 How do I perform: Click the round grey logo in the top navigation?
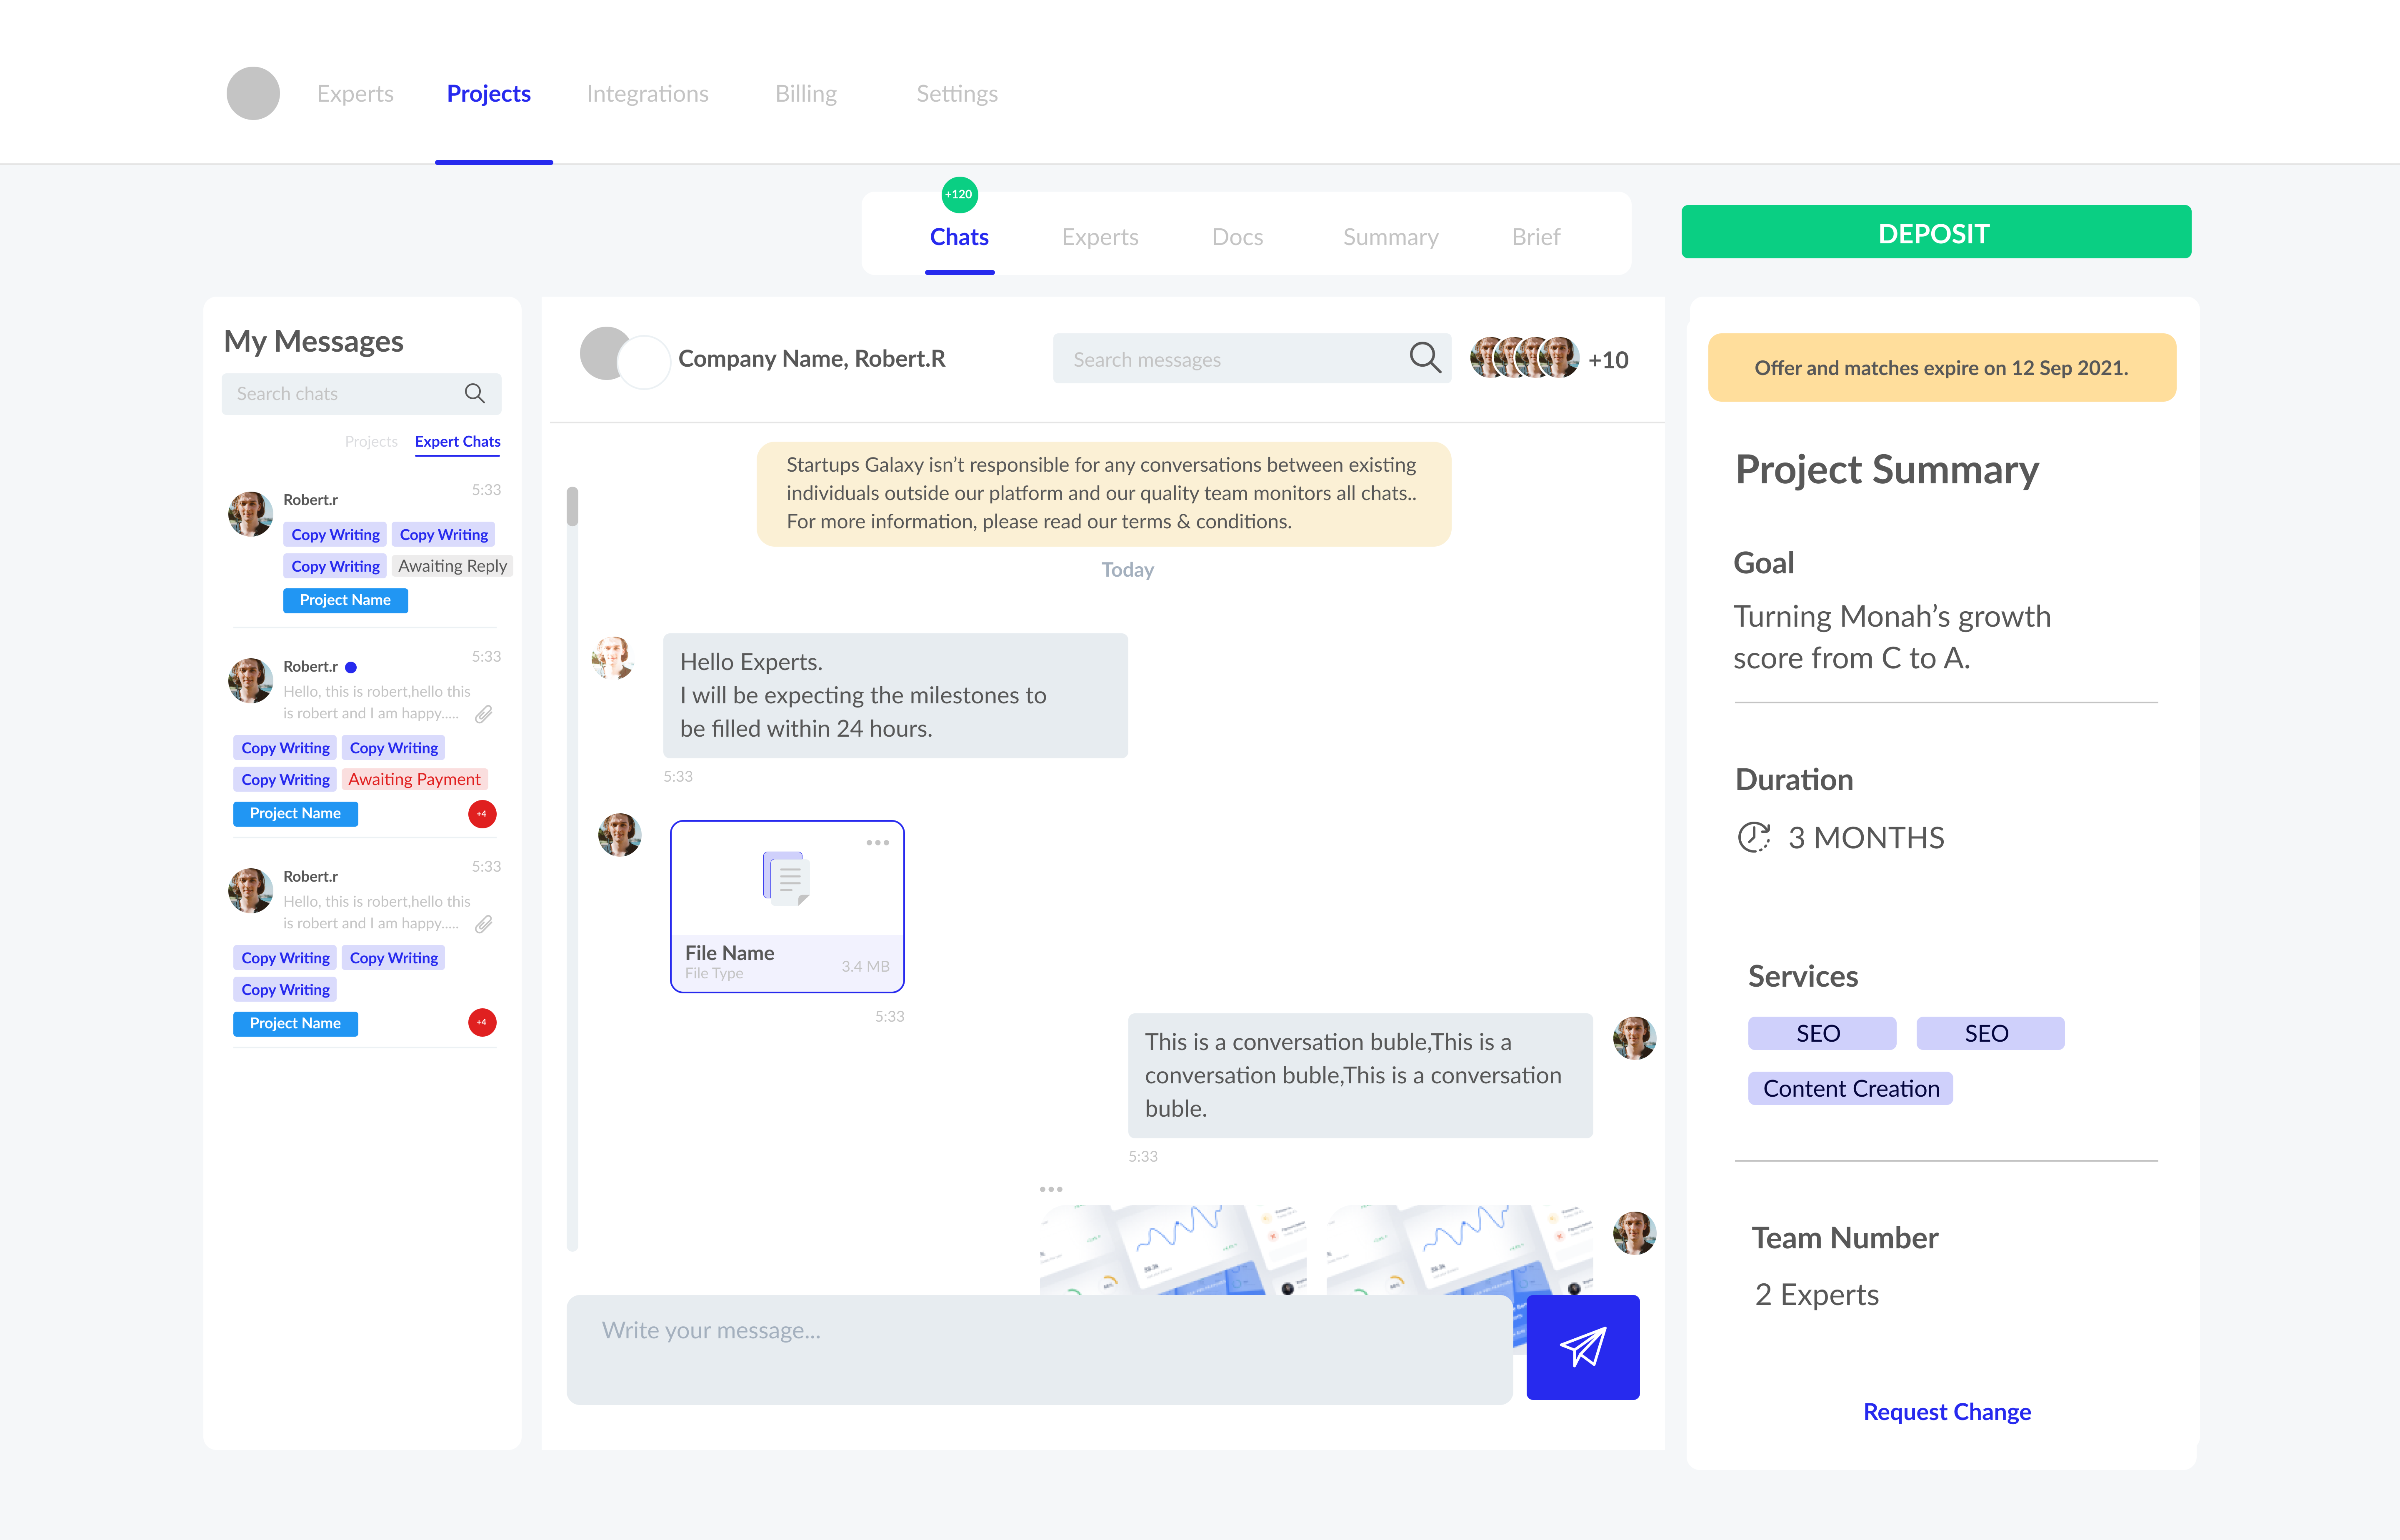point(253,93)
